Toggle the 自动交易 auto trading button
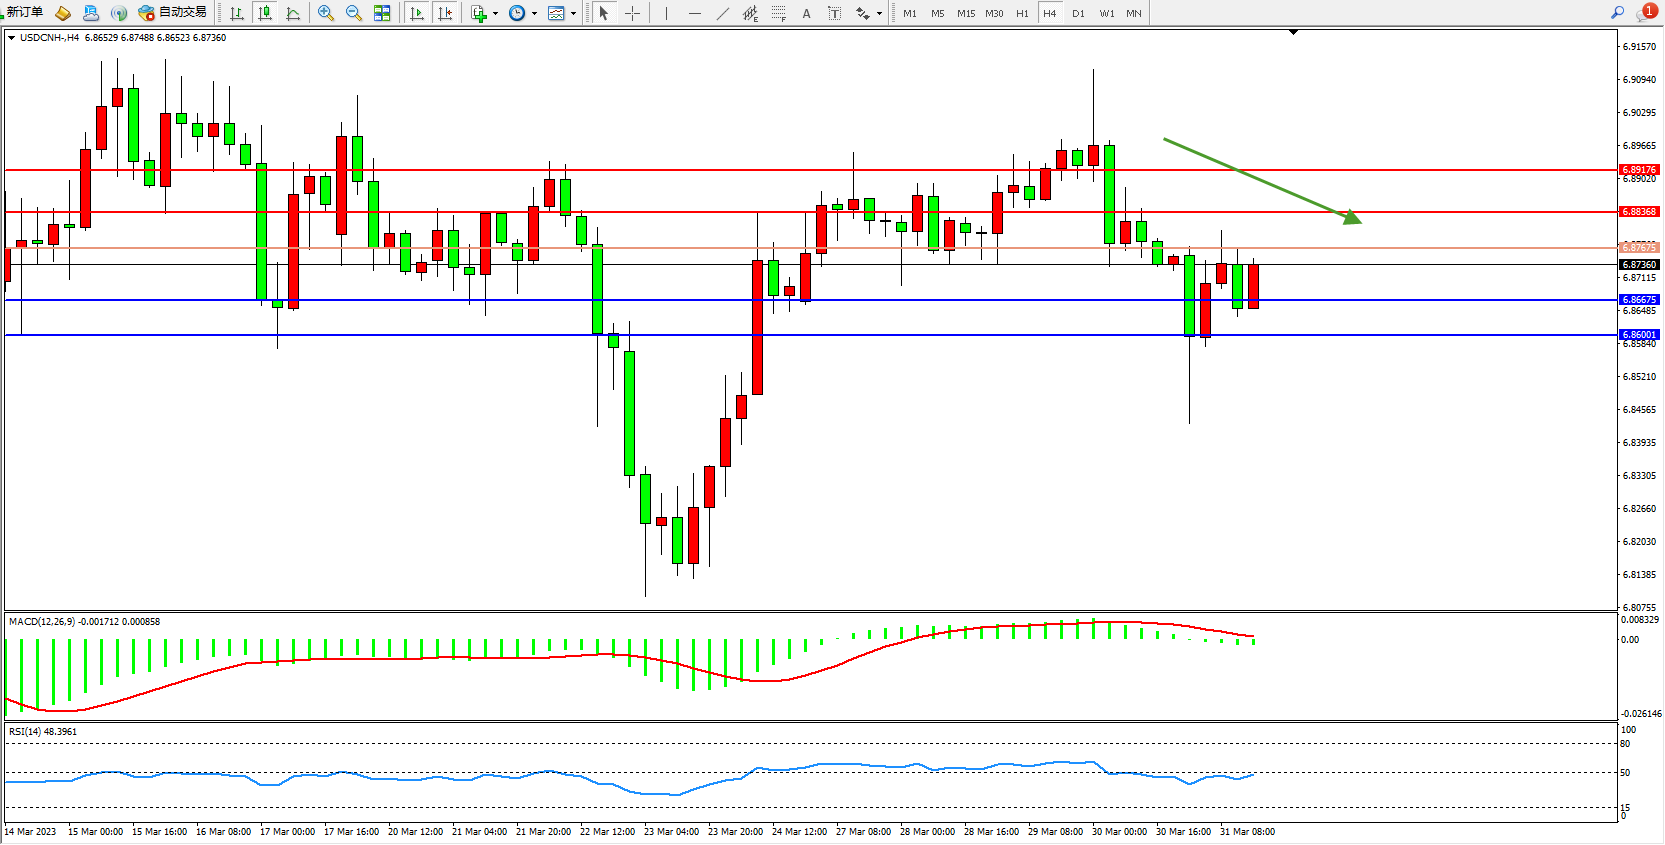This screenshot has height=845, width=1665. click(x=173, y=12)
